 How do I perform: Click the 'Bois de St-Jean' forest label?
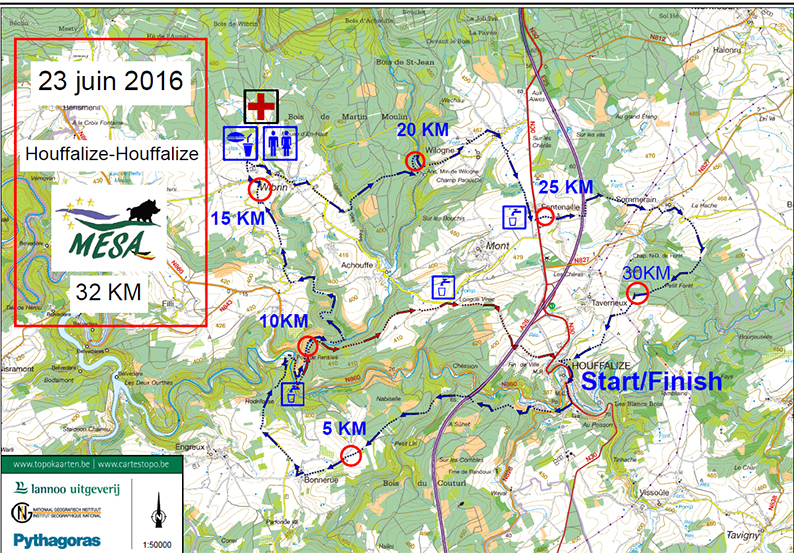coord(405,62)
